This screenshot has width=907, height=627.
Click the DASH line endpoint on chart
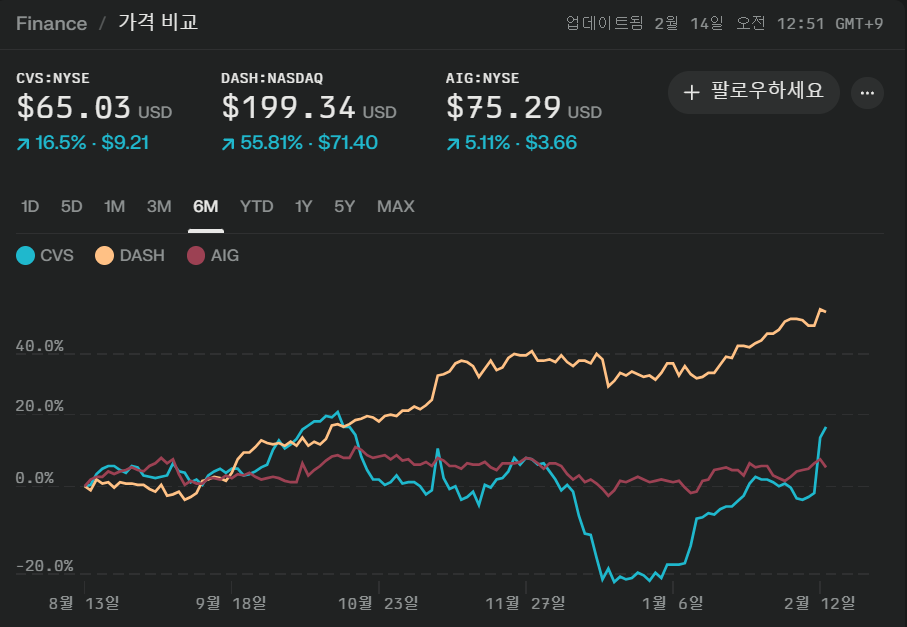pyautogui.click(x=825, y=311)
